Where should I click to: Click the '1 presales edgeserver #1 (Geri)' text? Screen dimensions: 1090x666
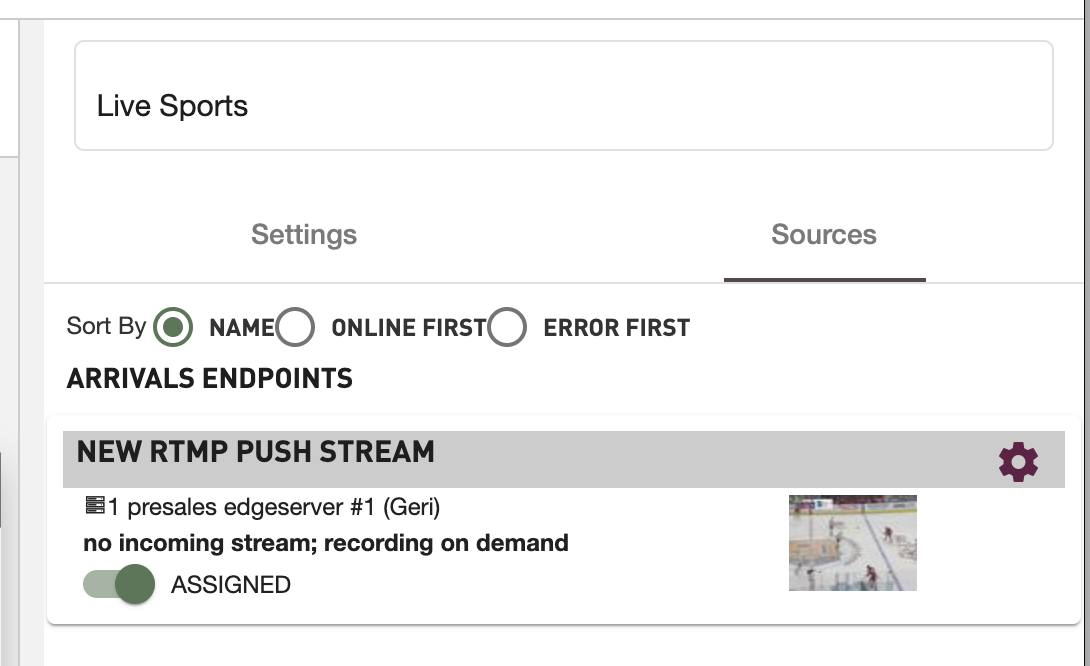[x=274, y=507]
